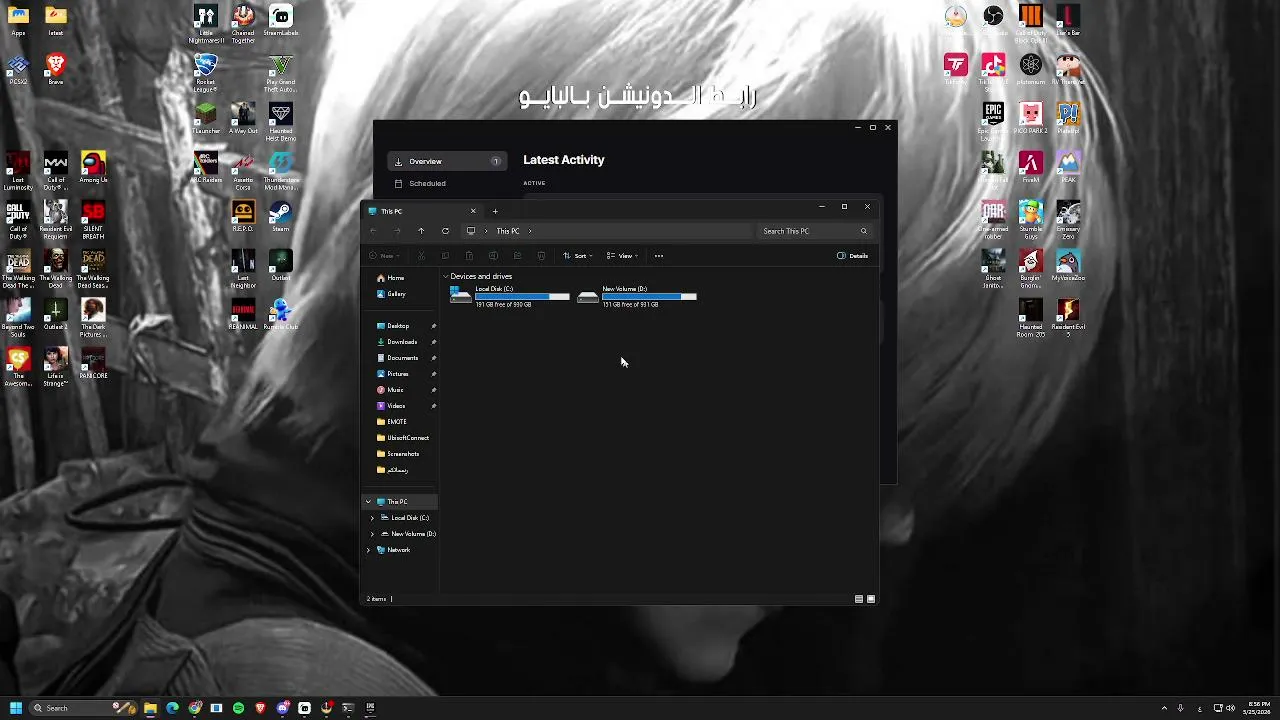Select New Volume (D:) drive tile
1280x720 pixels.
[637, 296]
